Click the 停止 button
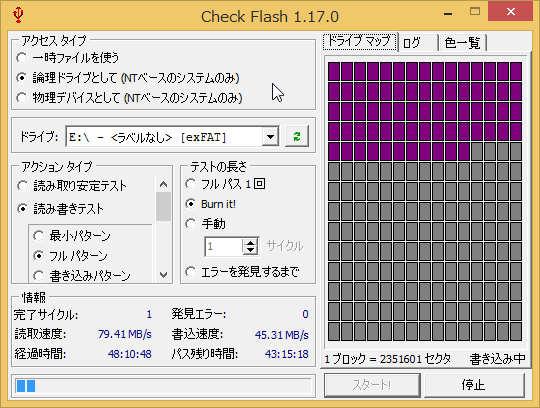 coord(474,385)
